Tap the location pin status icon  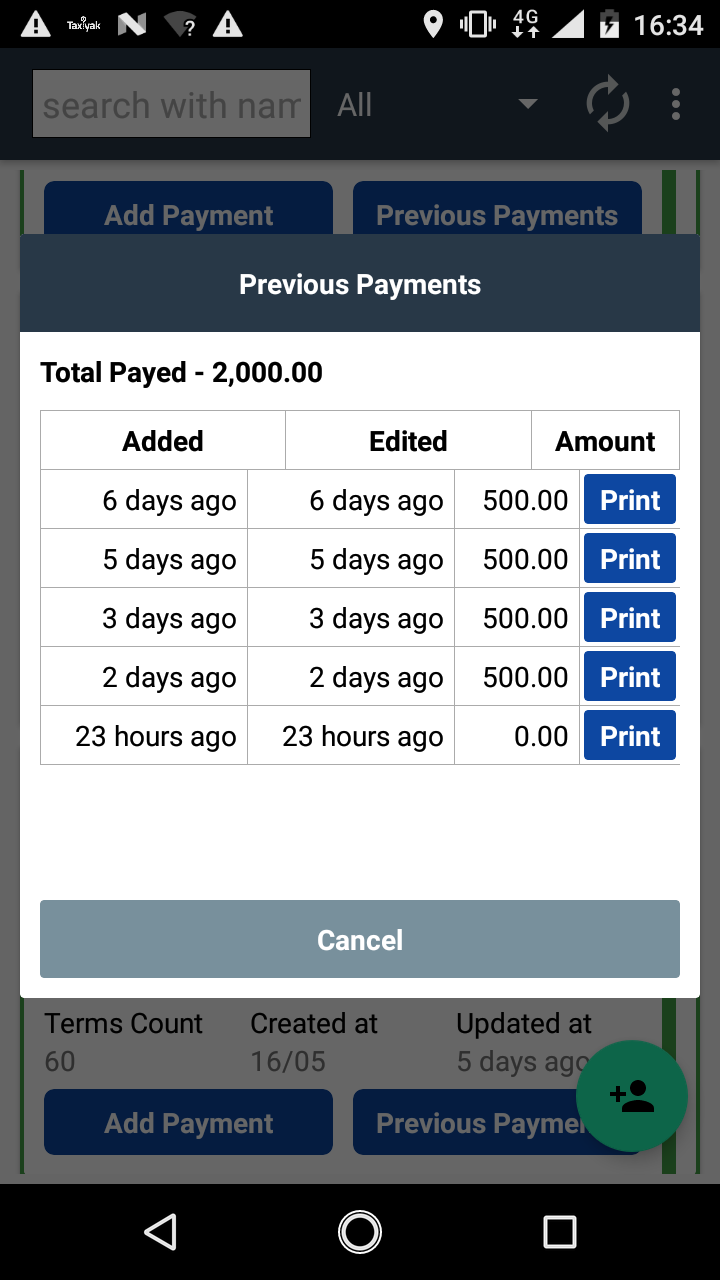433,24
